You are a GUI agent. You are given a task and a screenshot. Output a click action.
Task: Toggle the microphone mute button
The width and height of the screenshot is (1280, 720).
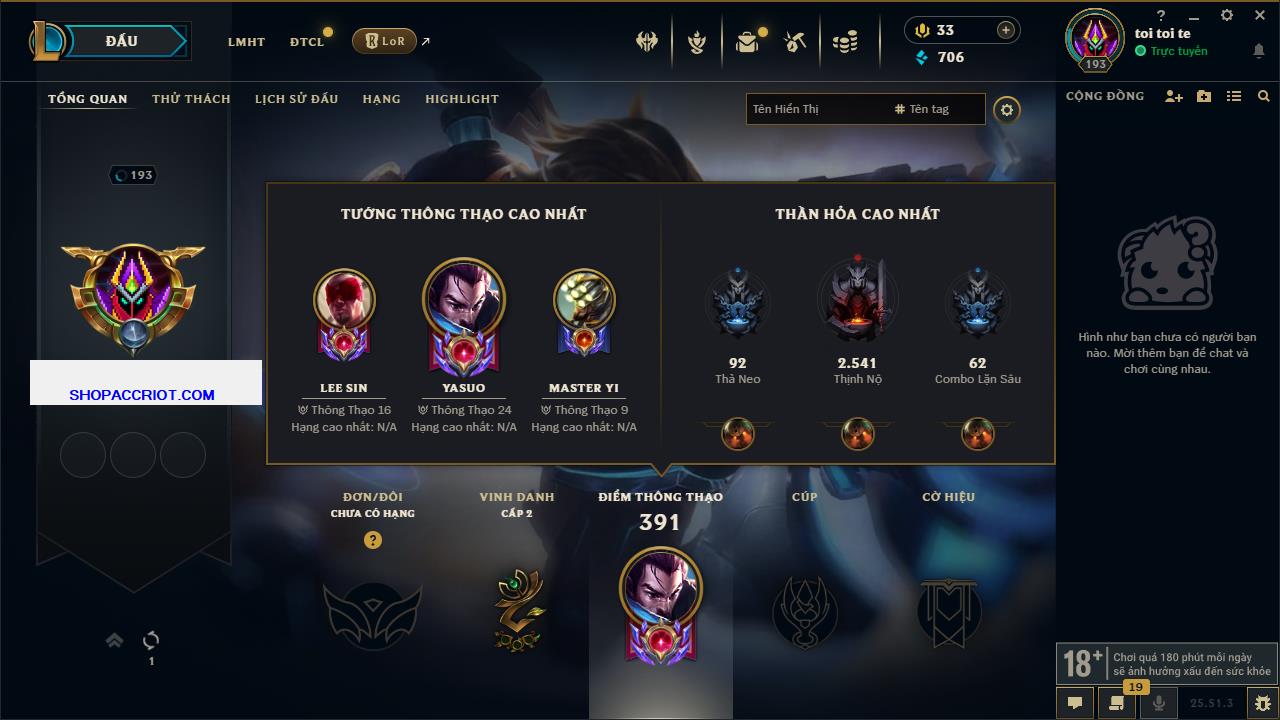coord(1159,703)
